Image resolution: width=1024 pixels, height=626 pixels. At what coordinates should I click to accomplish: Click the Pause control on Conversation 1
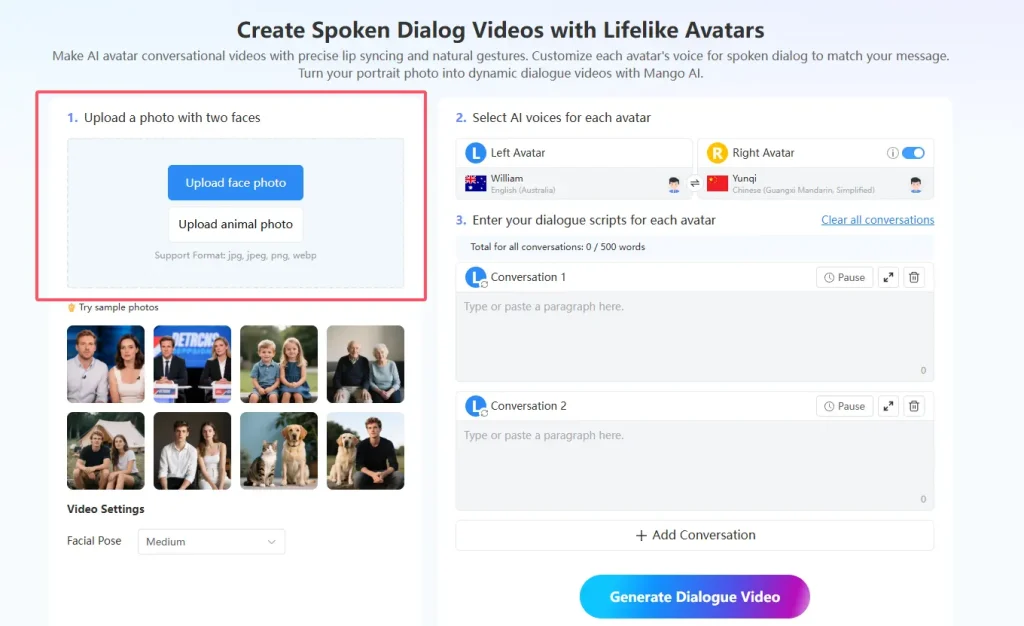click(x=844, y=277)
